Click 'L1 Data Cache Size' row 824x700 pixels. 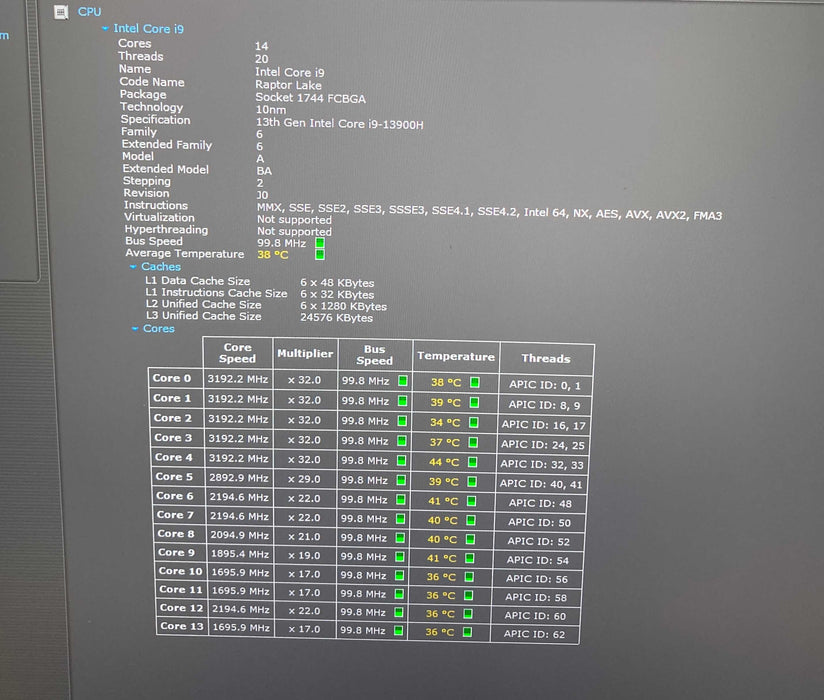(x=260, y=282)
